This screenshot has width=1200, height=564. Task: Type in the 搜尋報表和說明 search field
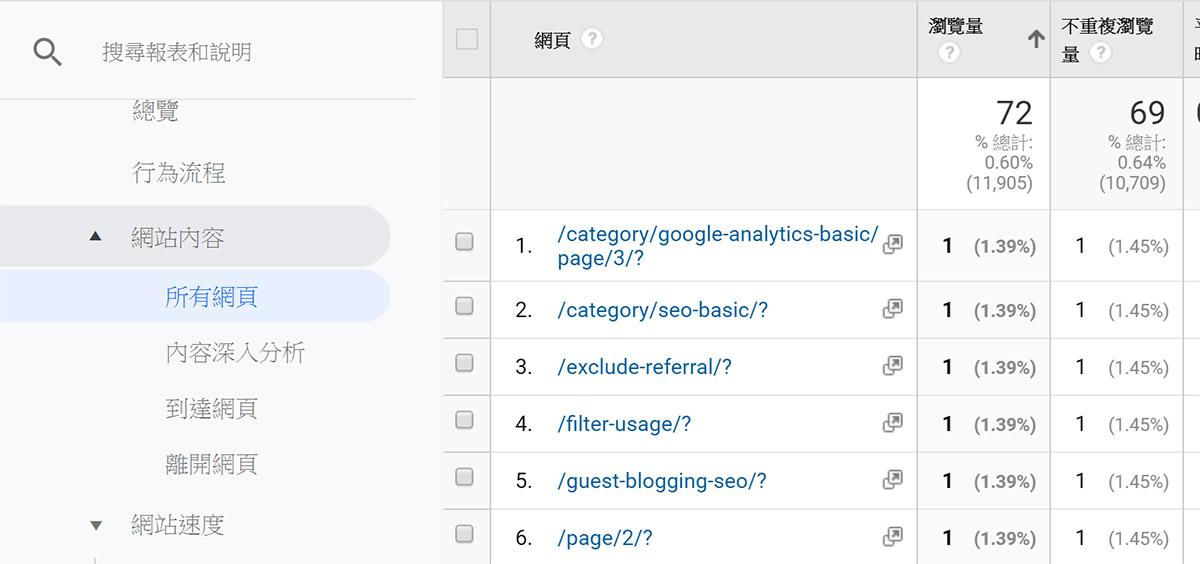coord(240,52)
